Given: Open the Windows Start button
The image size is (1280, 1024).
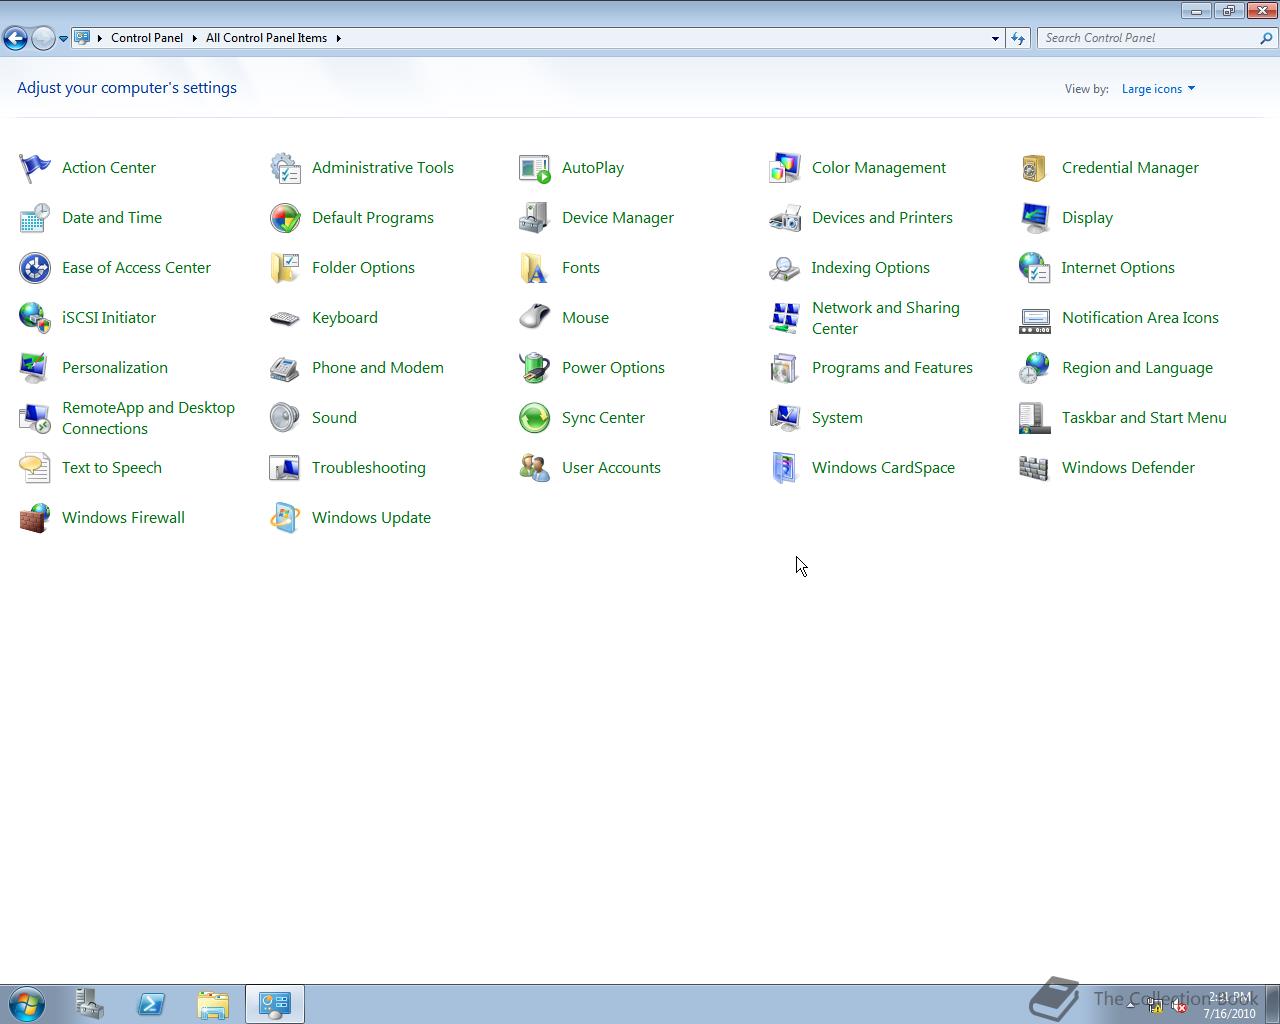Looking at the screenshot, I should pyautogui.click(x=27, y=1004).
